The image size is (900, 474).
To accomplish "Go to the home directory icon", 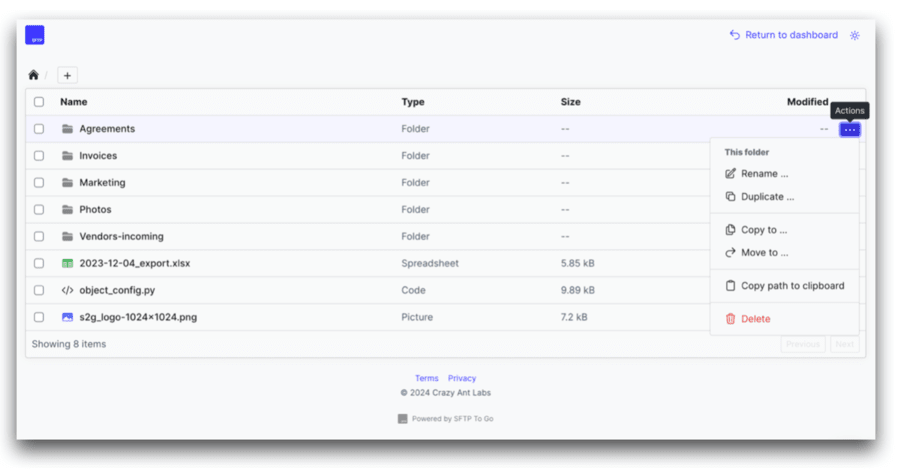I will point(33,75).
